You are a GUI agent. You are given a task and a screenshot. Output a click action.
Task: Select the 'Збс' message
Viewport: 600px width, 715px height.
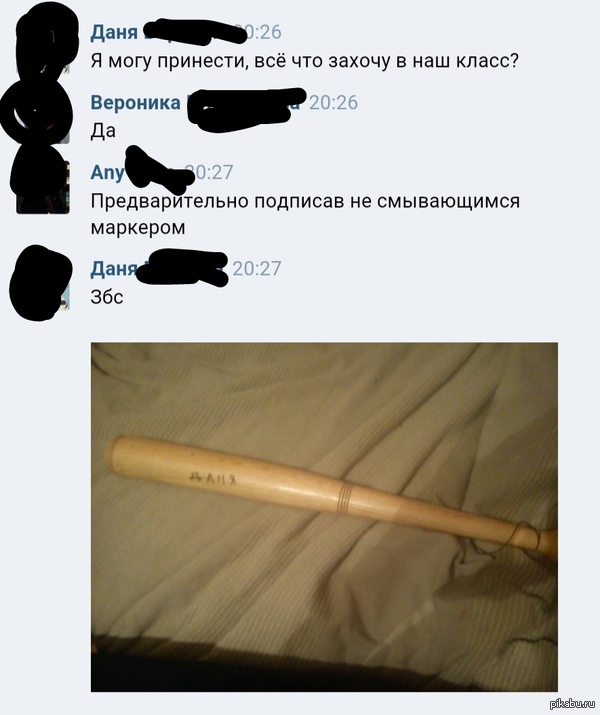(x=107, y=297)
